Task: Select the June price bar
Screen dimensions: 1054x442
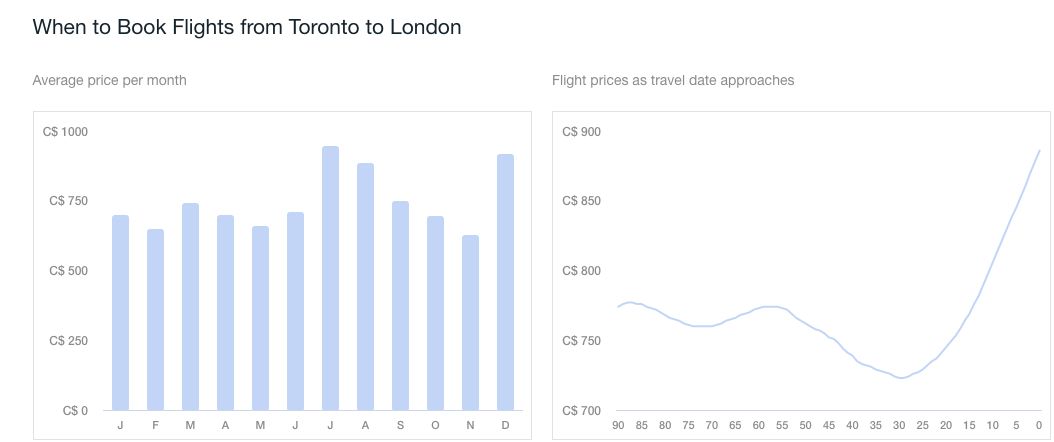Action: (x=295, y=311)
